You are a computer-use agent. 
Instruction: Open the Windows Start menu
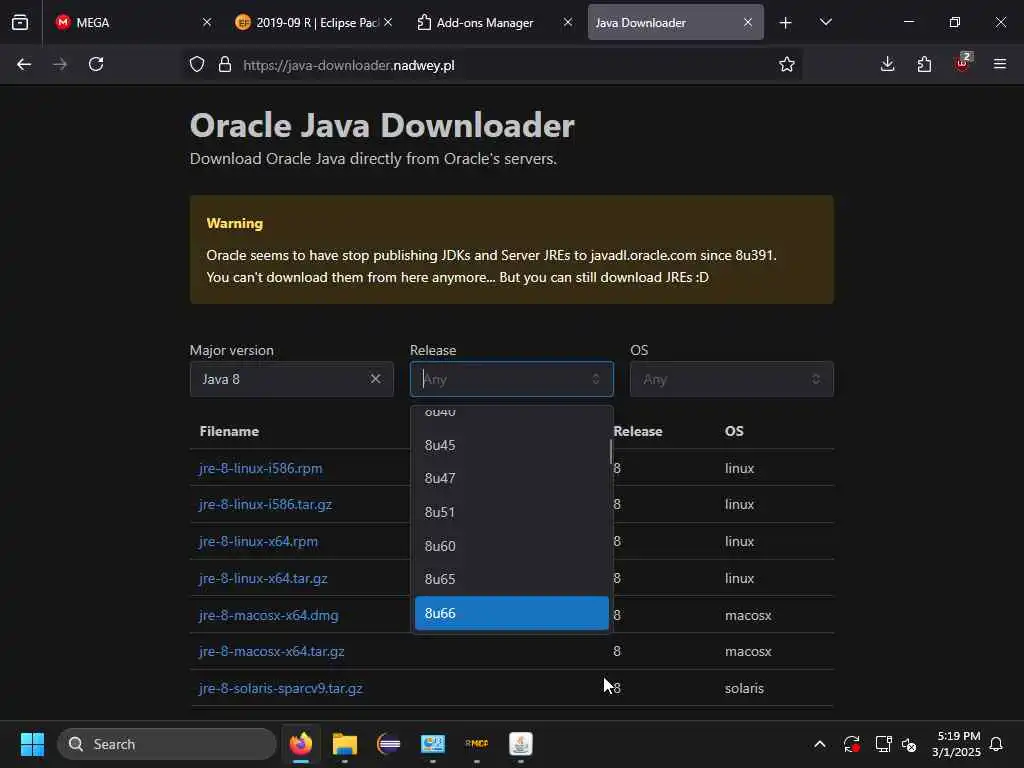click(x=32, y=744)
